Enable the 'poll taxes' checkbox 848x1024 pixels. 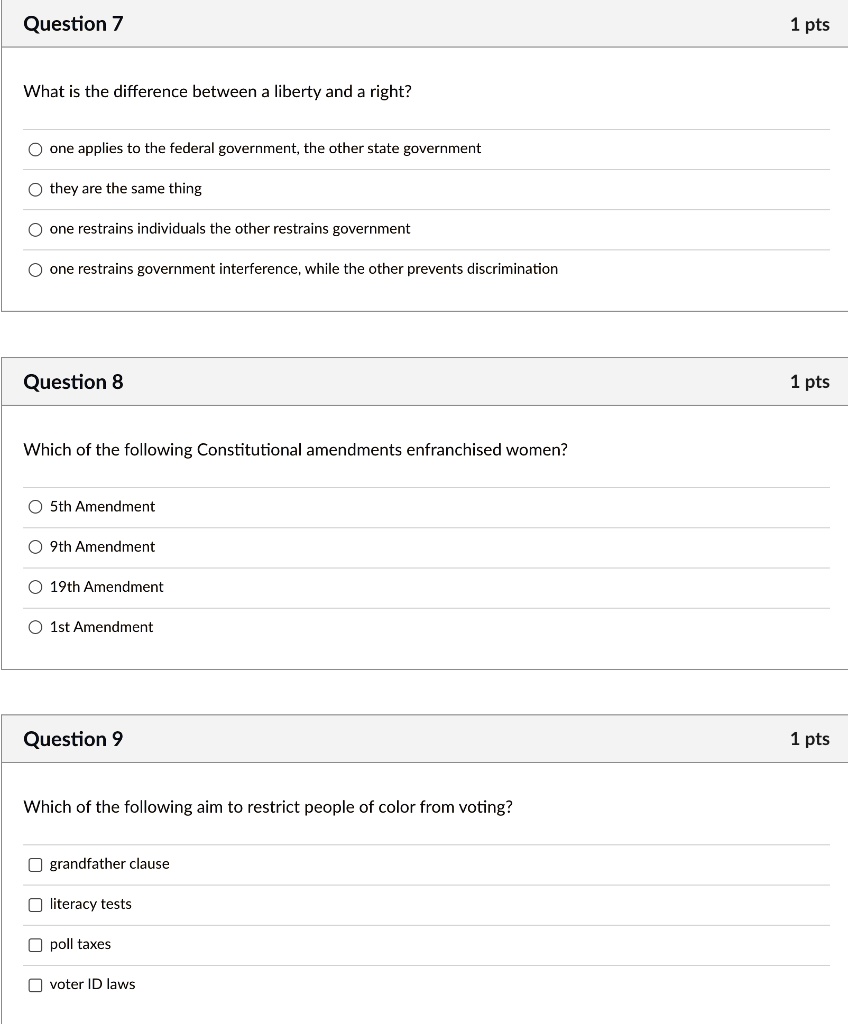(x=35, y=944)
